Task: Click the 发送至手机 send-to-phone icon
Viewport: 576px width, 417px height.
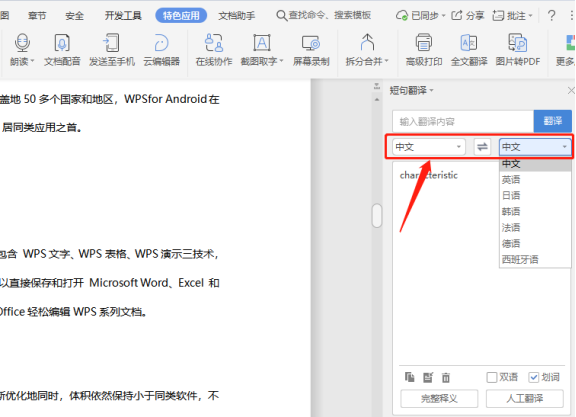Action: 111,43
